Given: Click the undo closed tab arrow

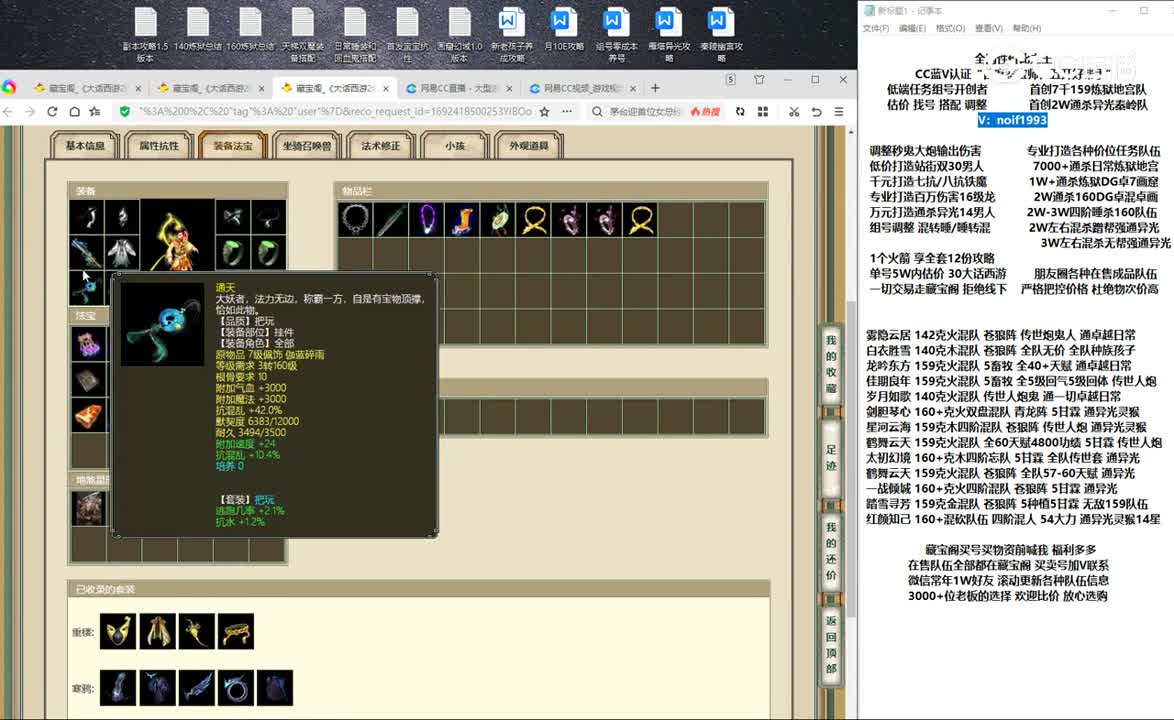Looking at the screenshot, I should point(816,112).
